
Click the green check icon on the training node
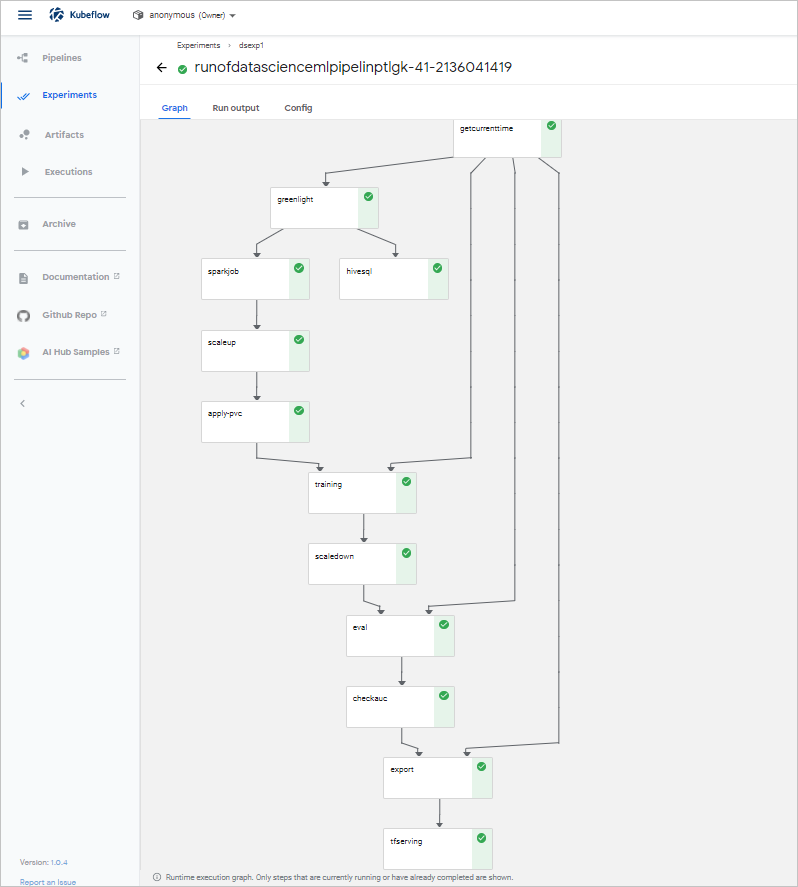pyautogui.click(x=405, y=481)
